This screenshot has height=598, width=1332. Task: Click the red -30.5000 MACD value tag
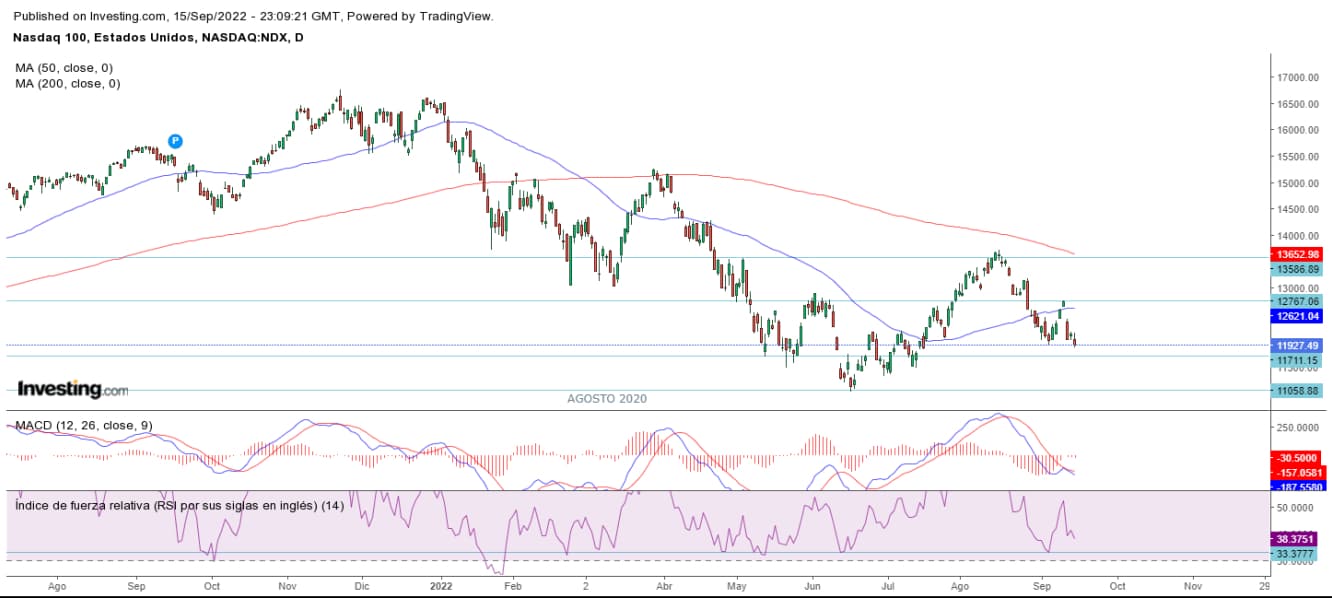[1294, 457]
